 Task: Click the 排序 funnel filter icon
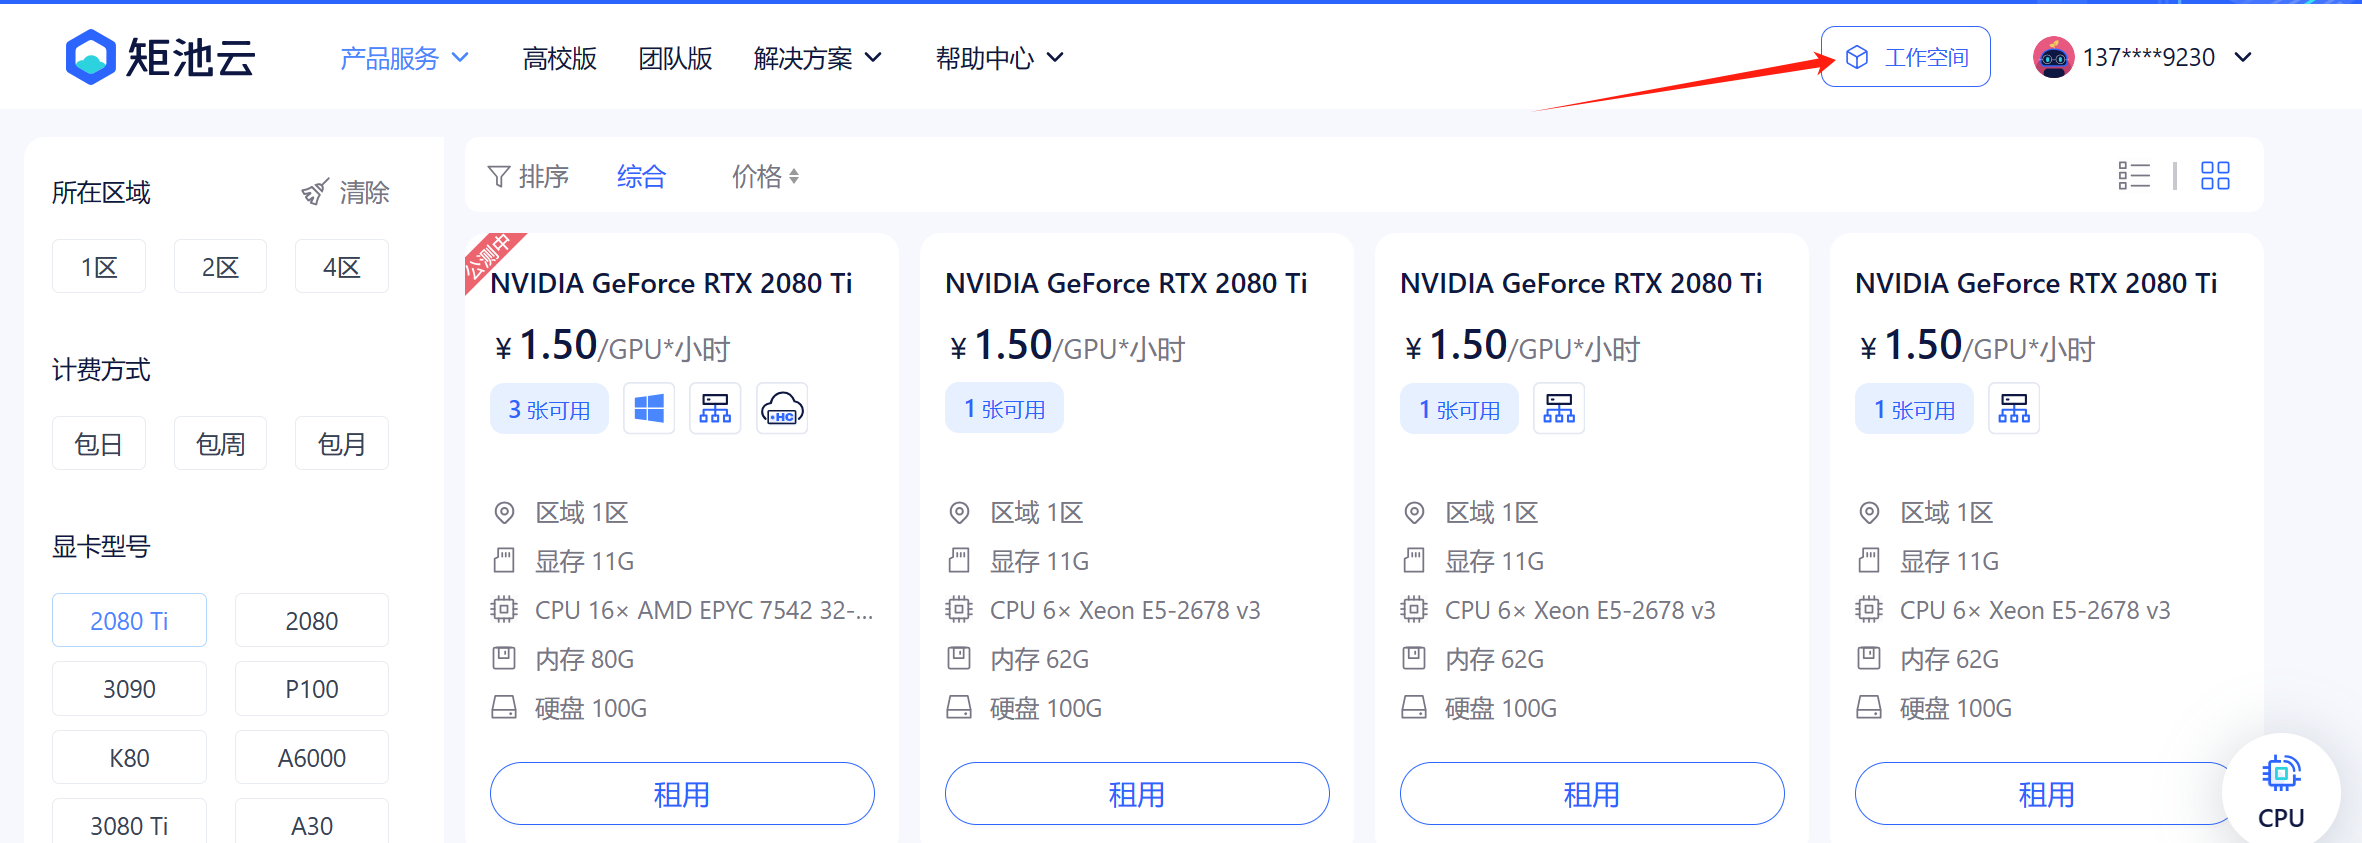[499, 176]
